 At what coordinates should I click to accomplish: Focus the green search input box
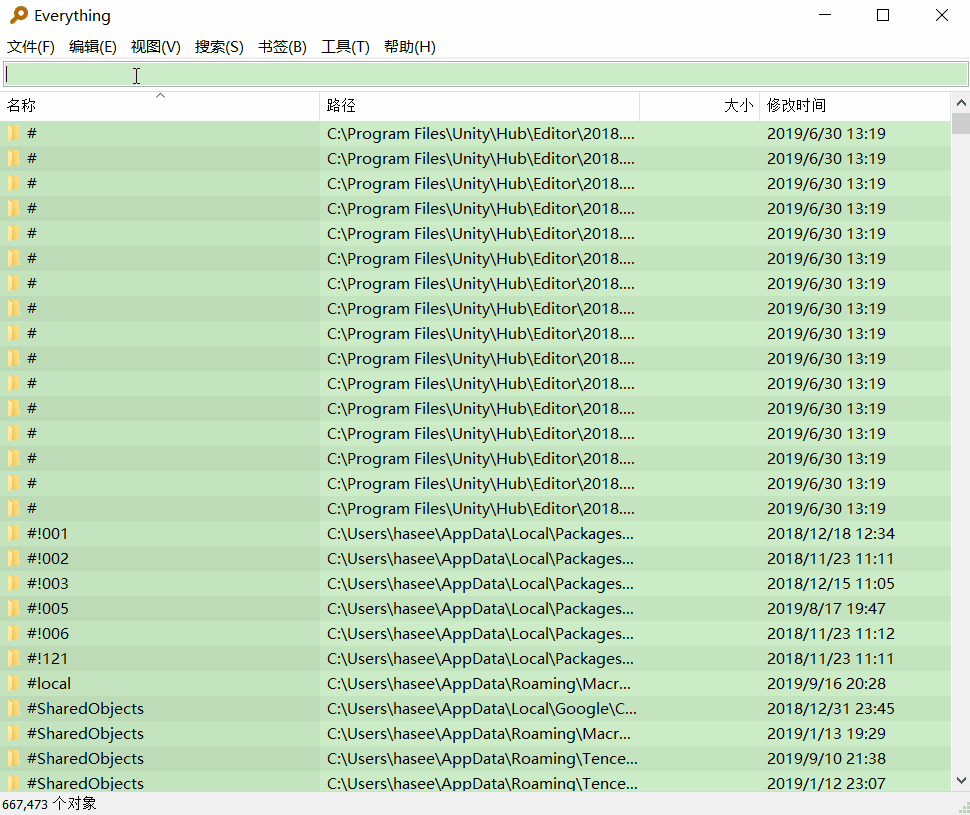pos(486,74)
